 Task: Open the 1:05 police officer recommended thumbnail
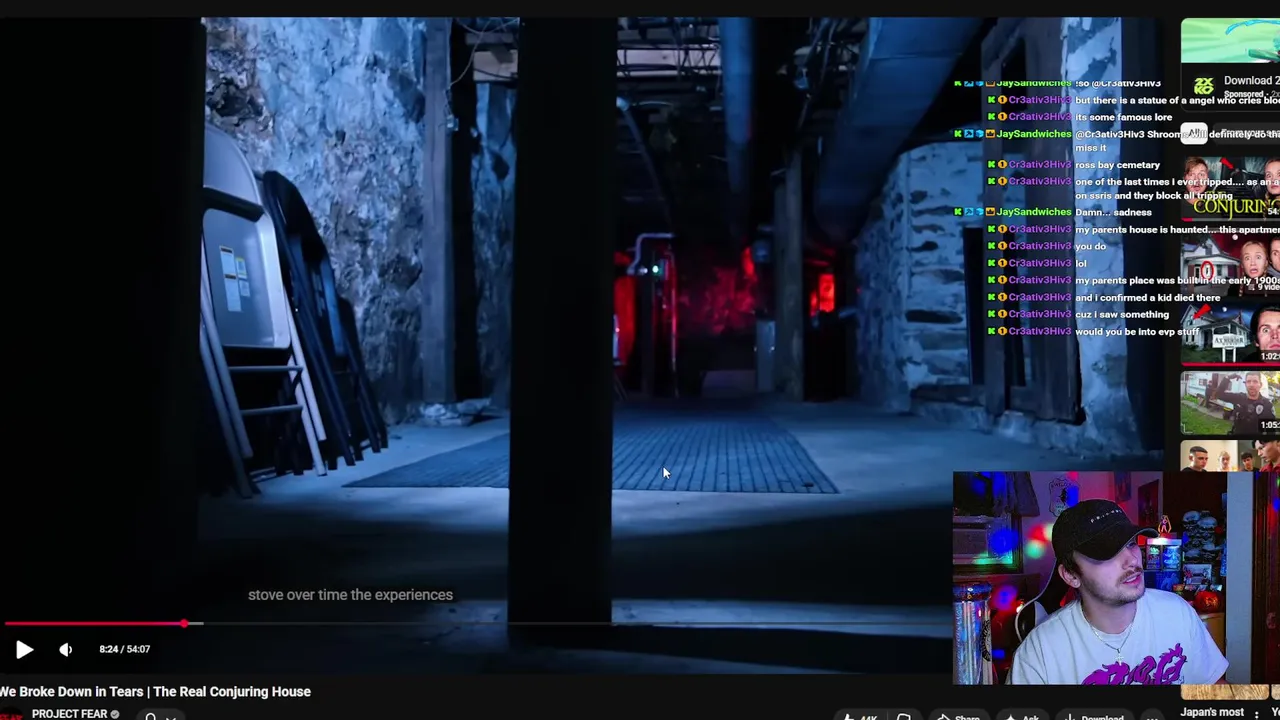(x=1231, y=403)
